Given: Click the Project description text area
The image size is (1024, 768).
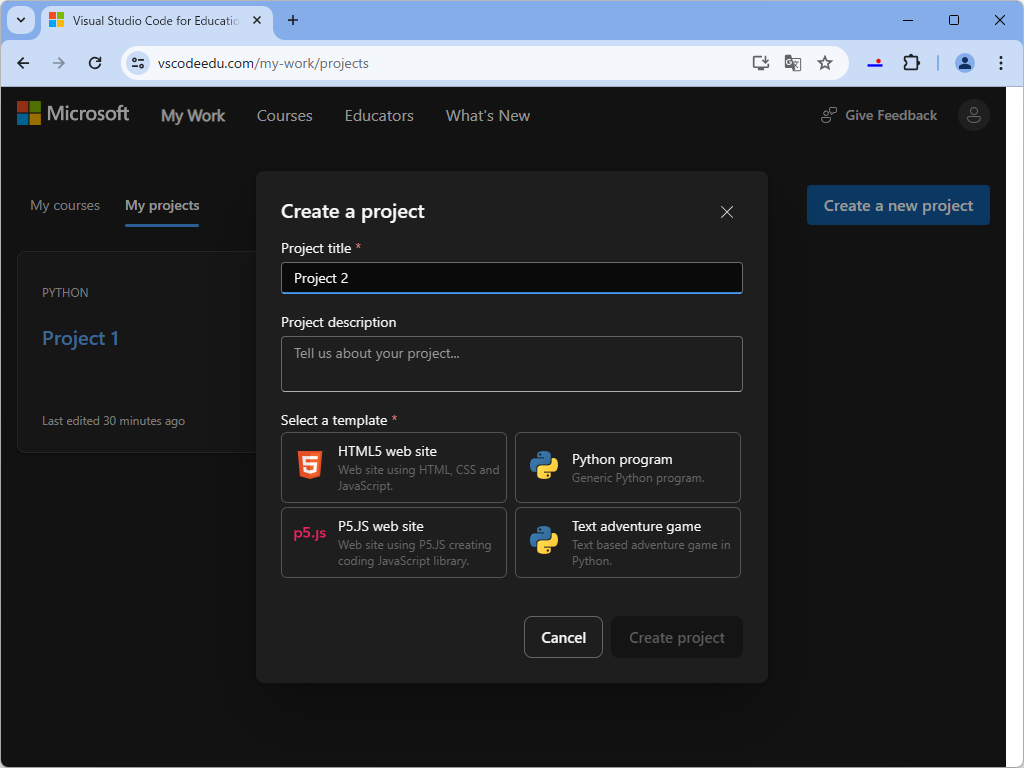Looking at the screenshot, I should coord(512,364).
